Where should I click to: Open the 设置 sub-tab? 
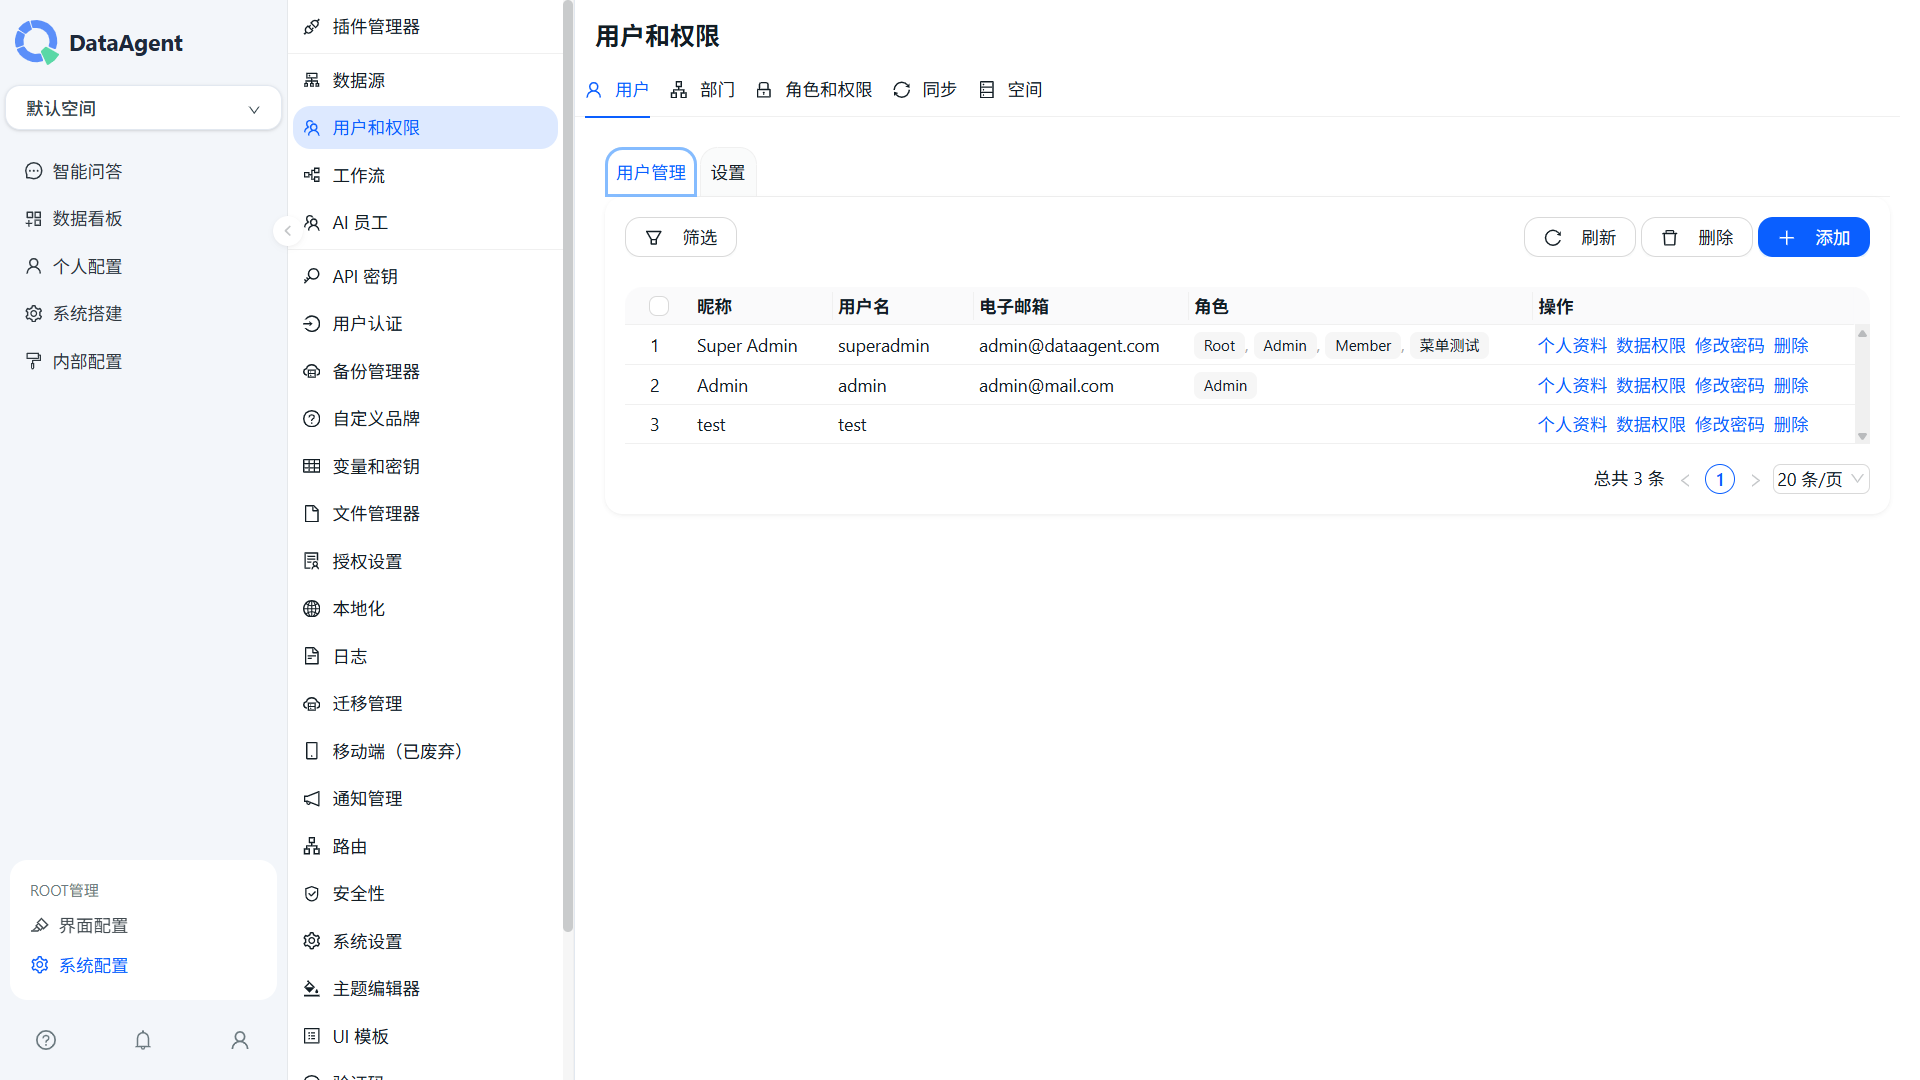(x=728, y=173)
